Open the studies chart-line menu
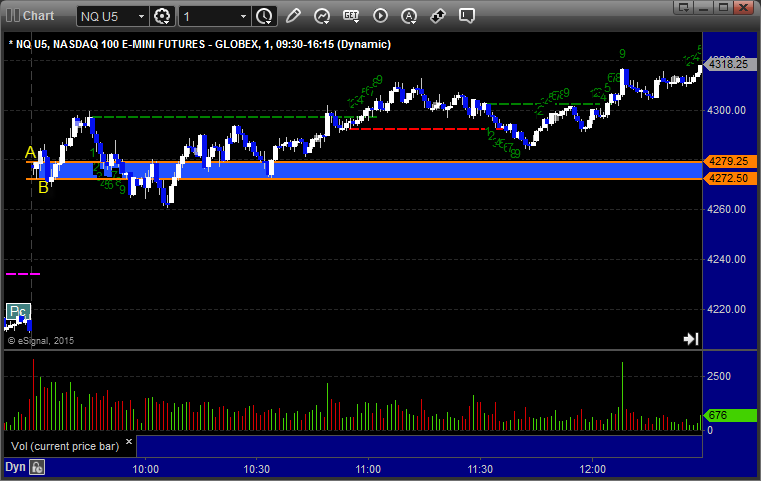Image resolution: width=761 pixels, height=481 pixels. (322, 16)
